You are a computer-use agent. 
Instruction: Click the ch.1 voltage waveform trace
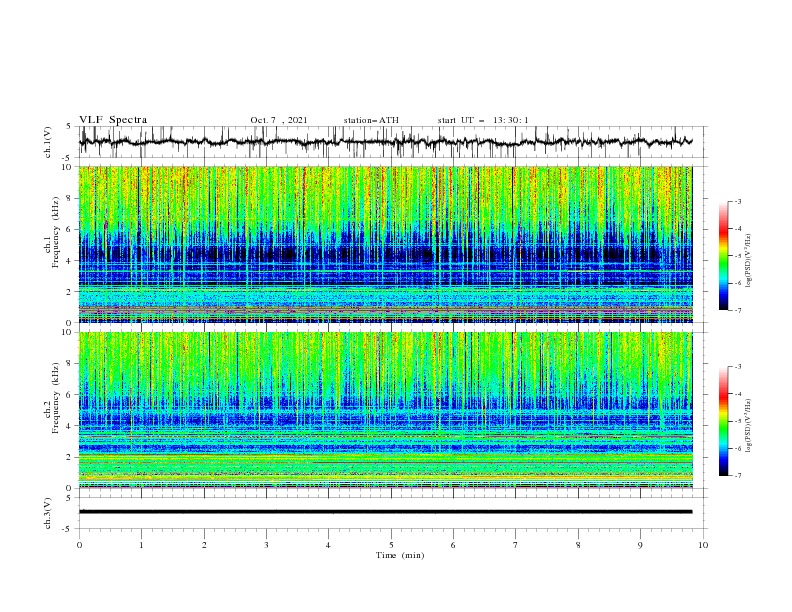tap(386, 142)
